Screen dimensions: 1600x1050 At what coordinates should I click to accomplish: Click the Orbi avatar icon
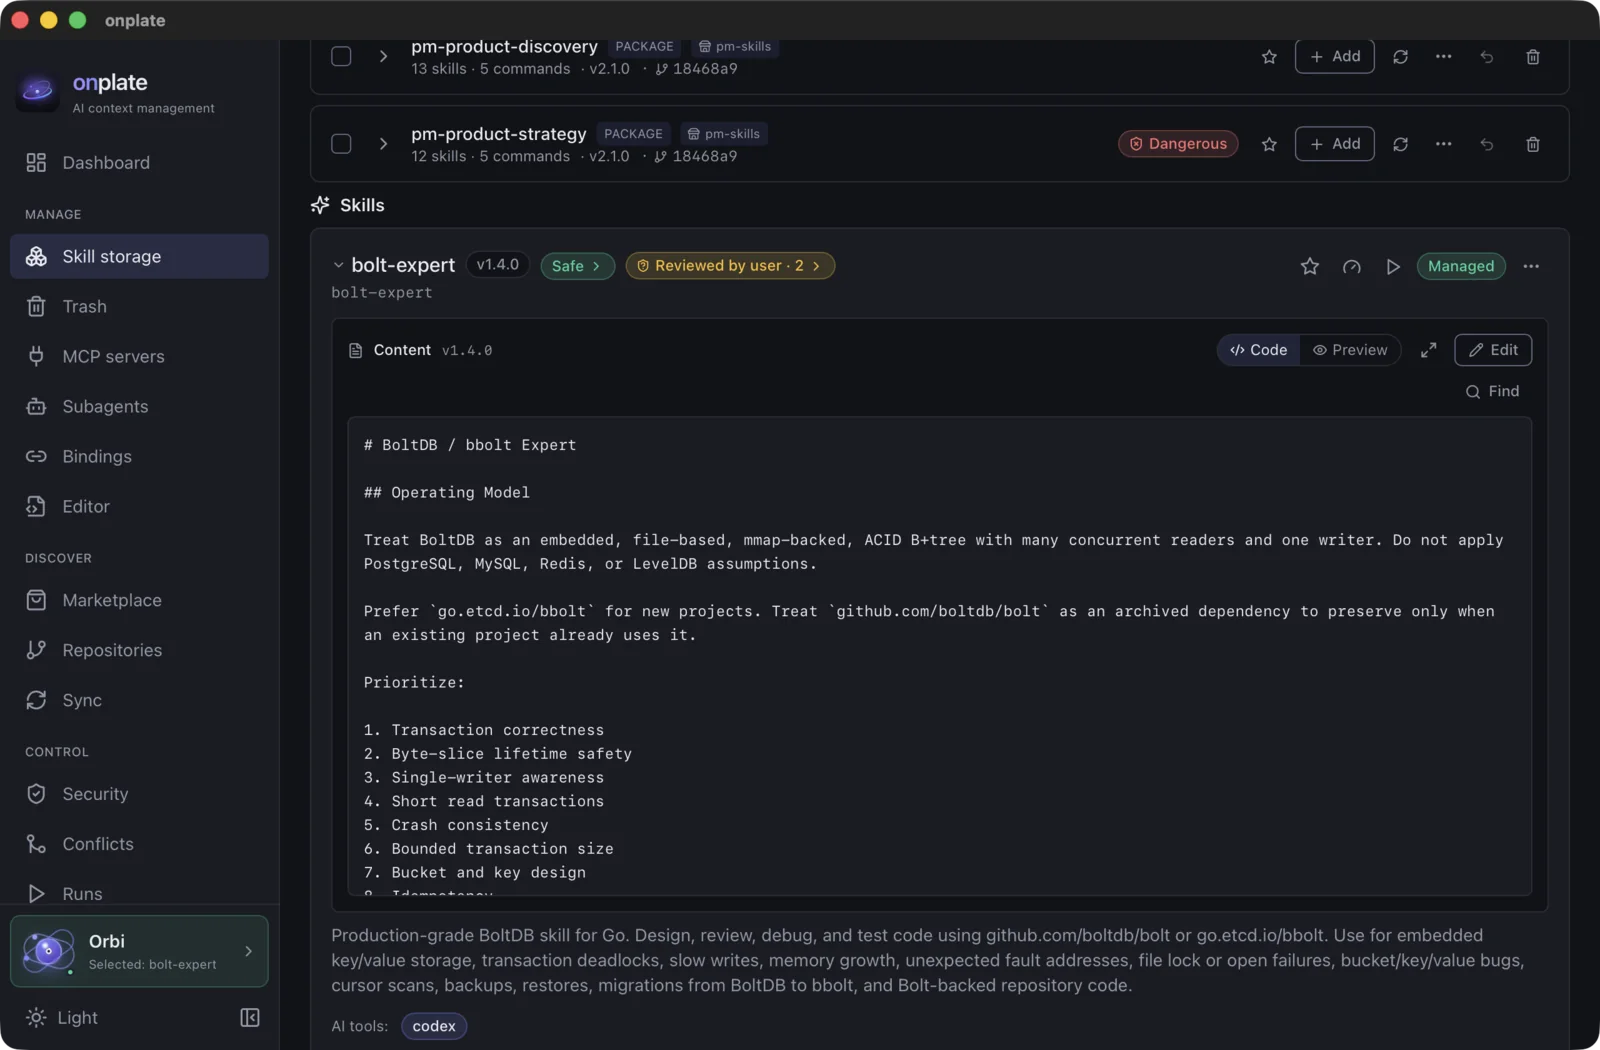pyautogui.click(x=48, y=951)
